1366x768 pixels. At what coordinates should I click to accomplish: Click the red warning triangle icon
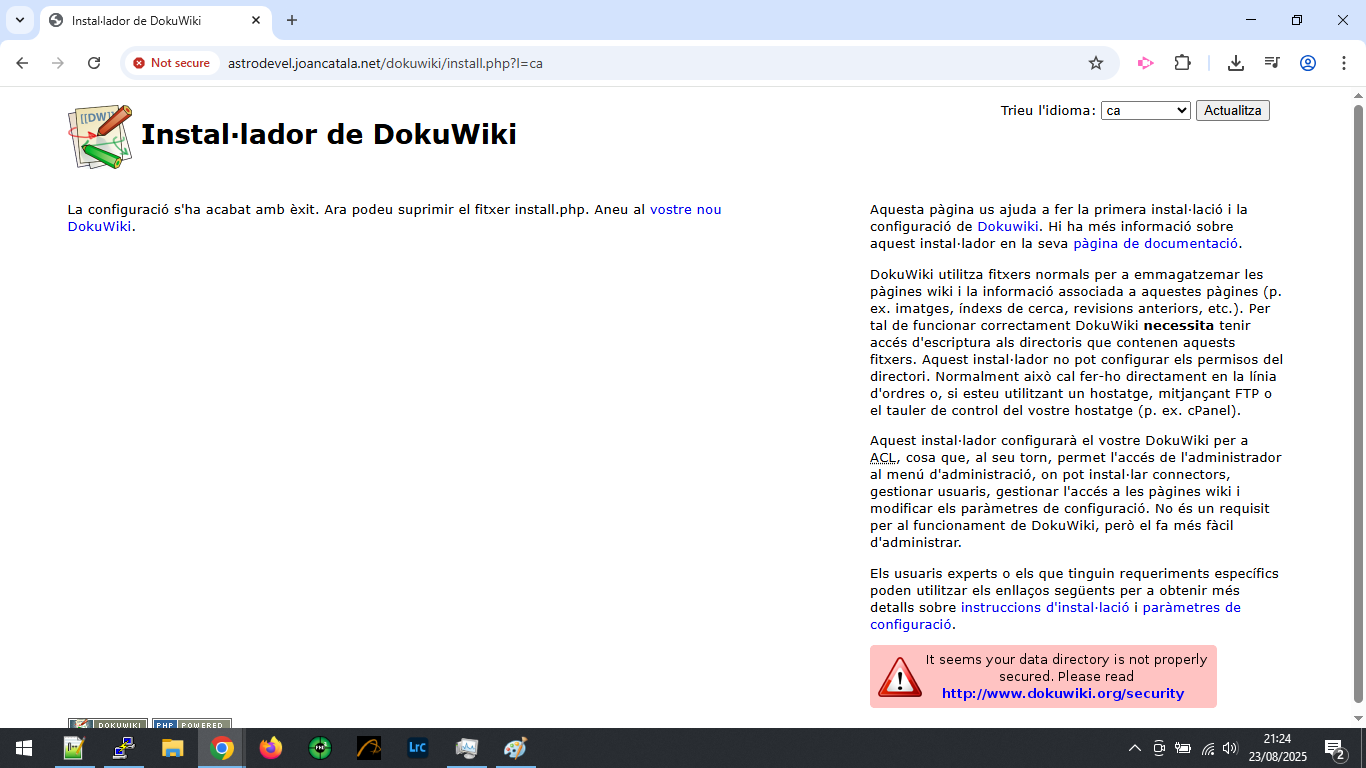pos(899,677)
